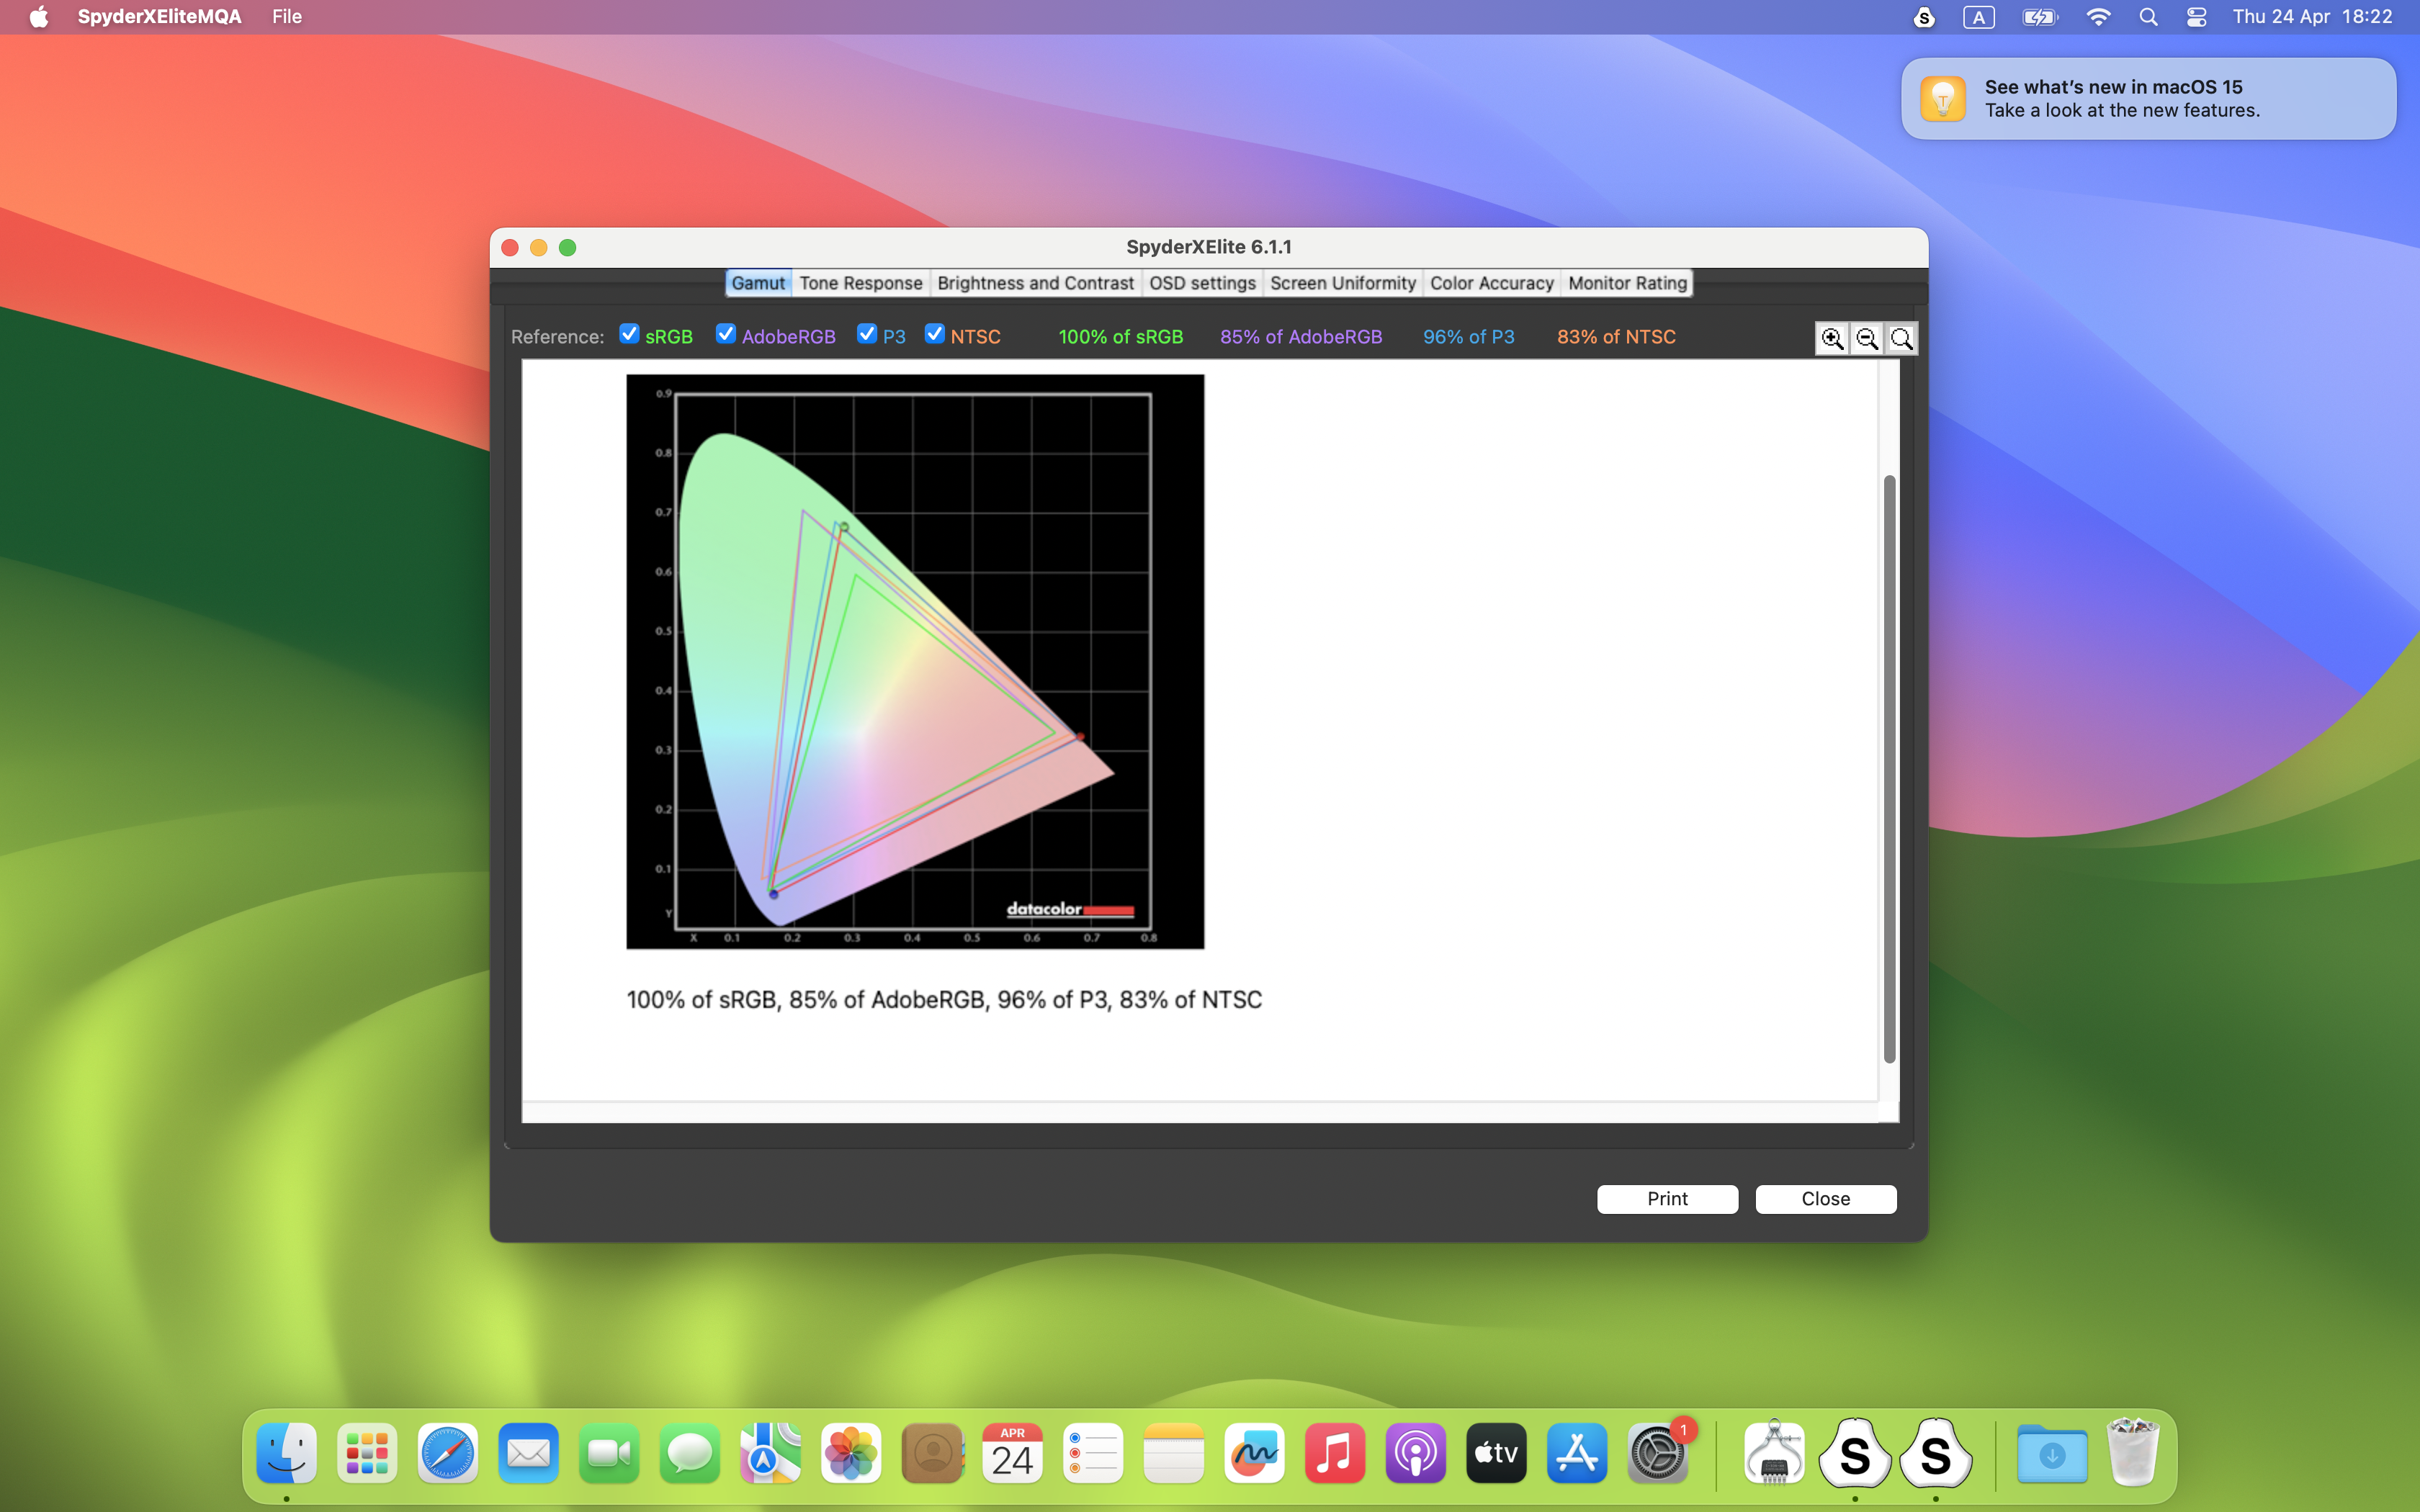Screen dimensions: 2420x1512
Task: Open the Monitor Rating tab
Action: click(1627, 283)
